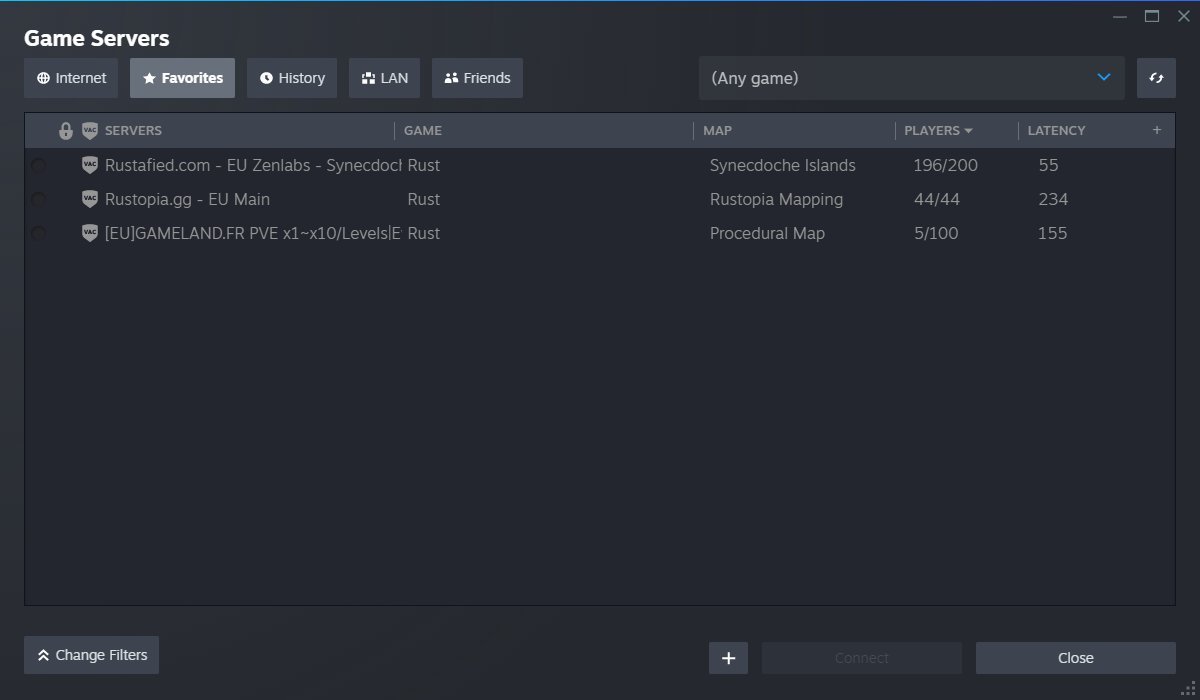The height and width of the screenshot is (700, 1200).
Task: Click the resize grip at window corner
Action: click(x=1190, y=690)
